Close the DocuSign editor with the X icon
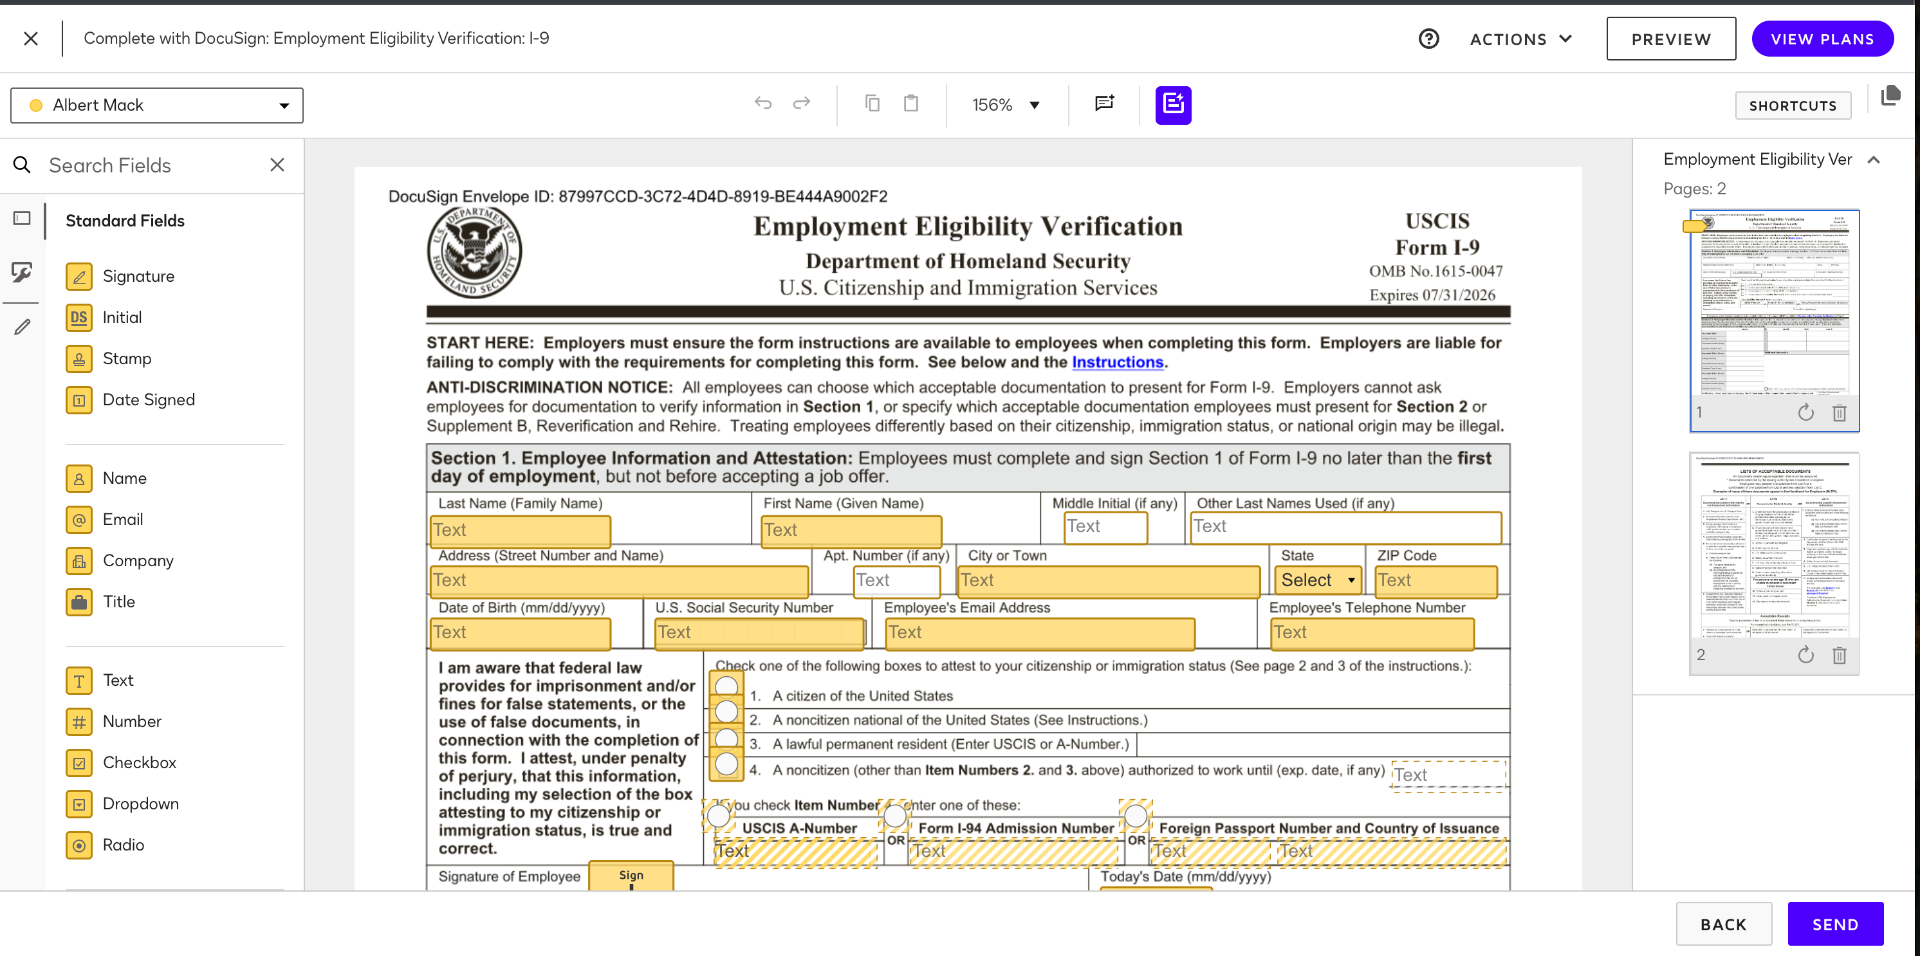The height and width of the screenshot is (956, 1920). [x=31, y=38]
